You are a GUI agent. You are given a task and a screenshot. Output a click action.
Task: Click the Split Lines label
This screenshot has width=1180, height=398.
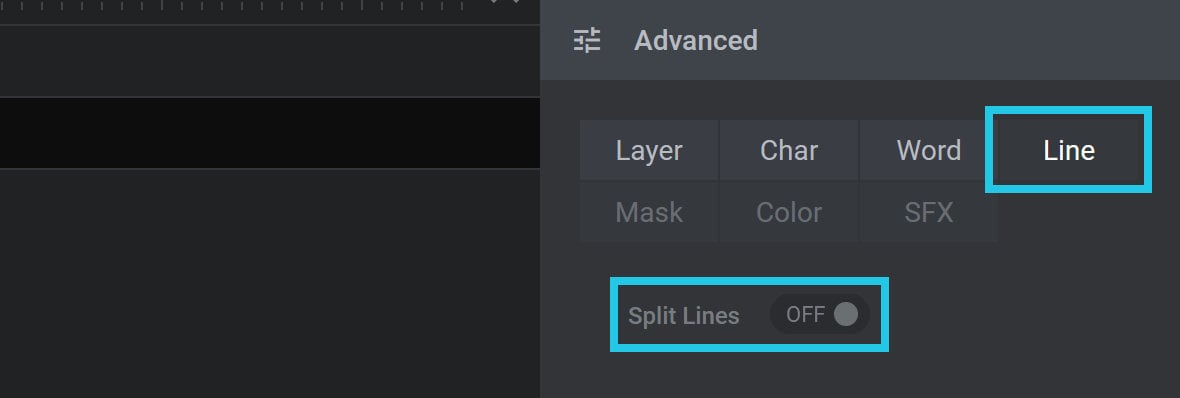point(684,315)
